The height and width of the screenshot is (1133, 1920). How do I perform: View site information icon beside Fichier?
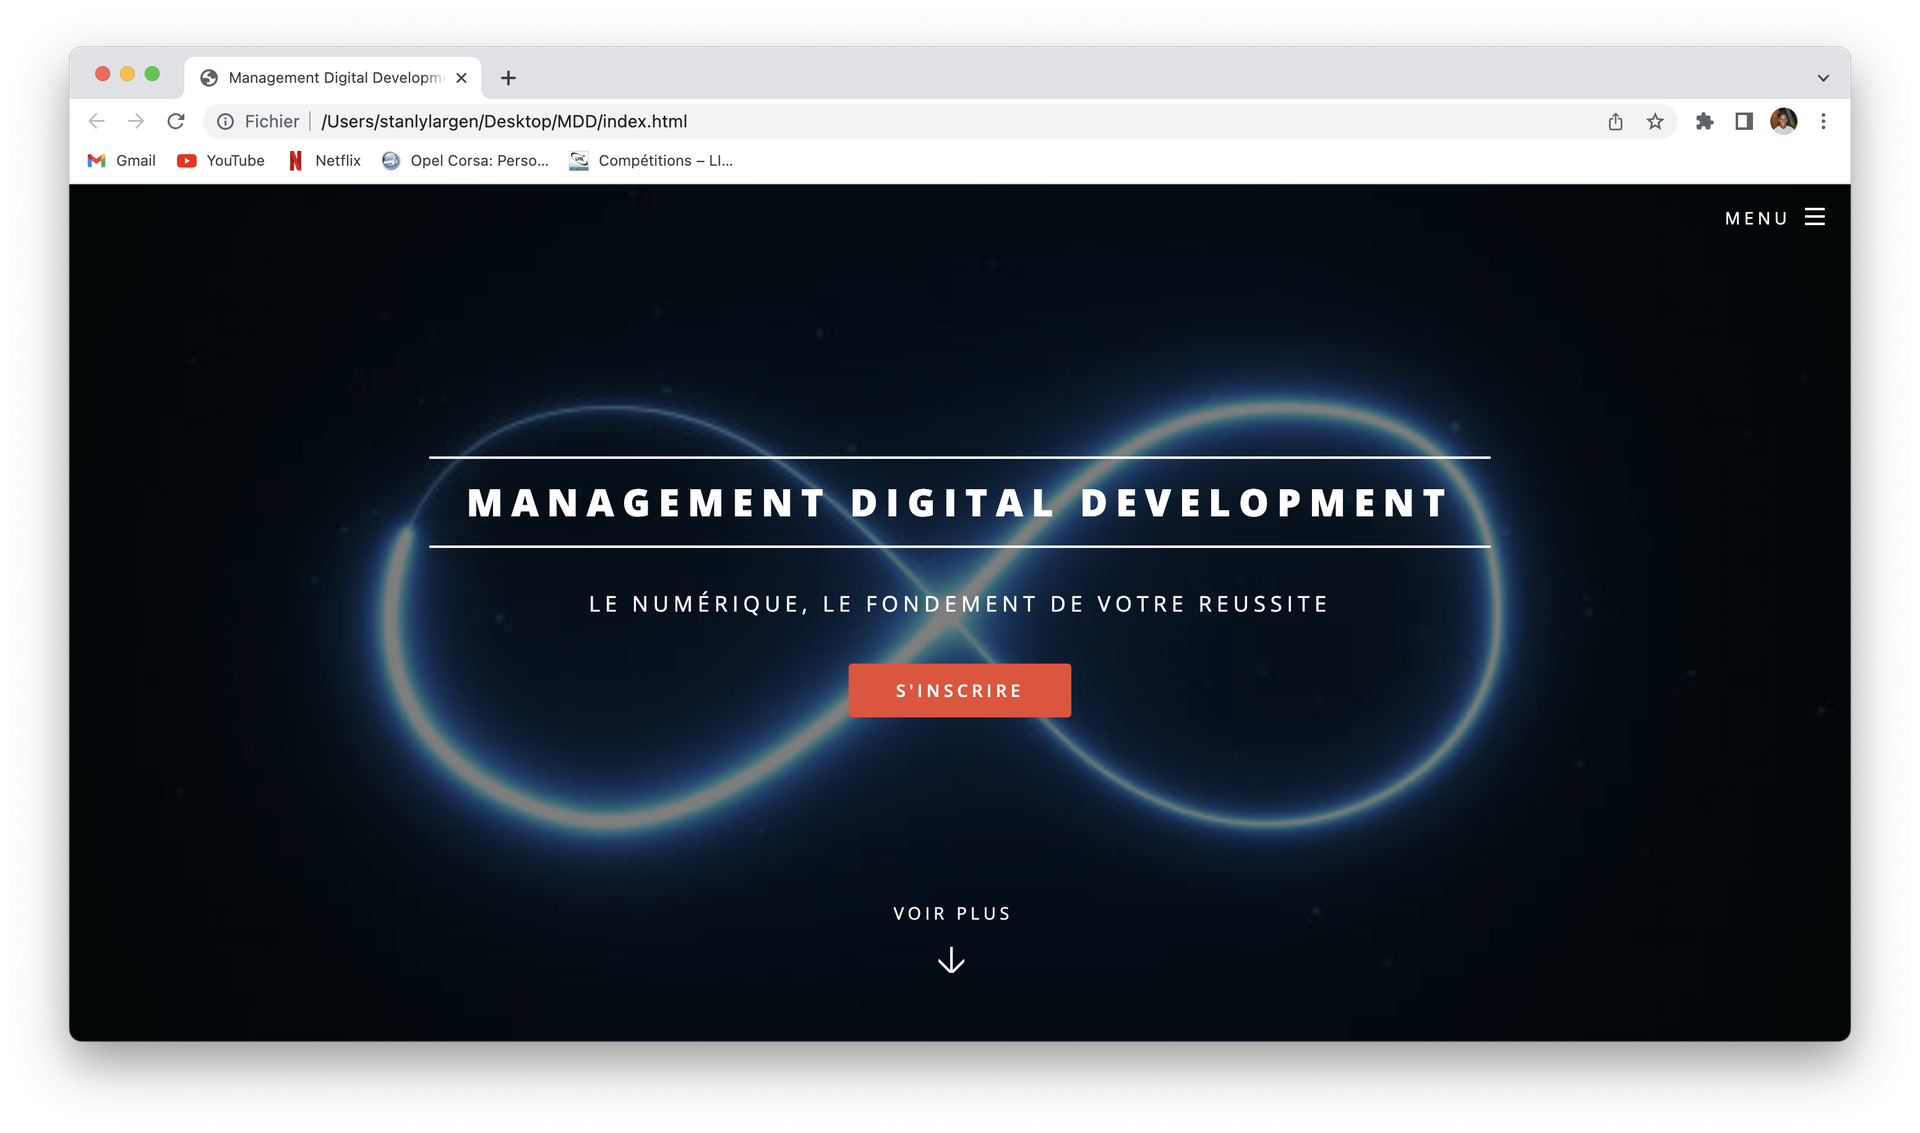(226, 121)
